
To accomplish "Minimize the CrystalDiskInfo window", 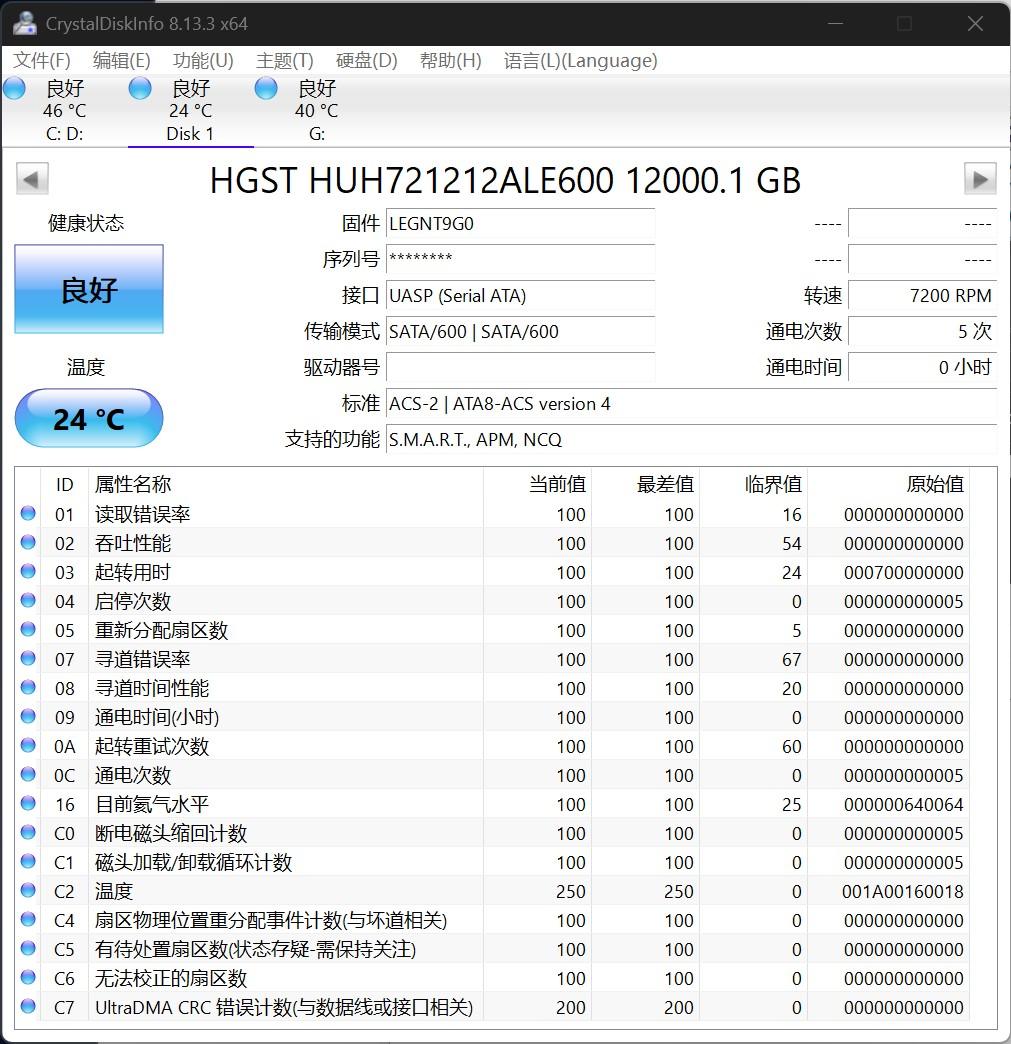I will point(835,23).
